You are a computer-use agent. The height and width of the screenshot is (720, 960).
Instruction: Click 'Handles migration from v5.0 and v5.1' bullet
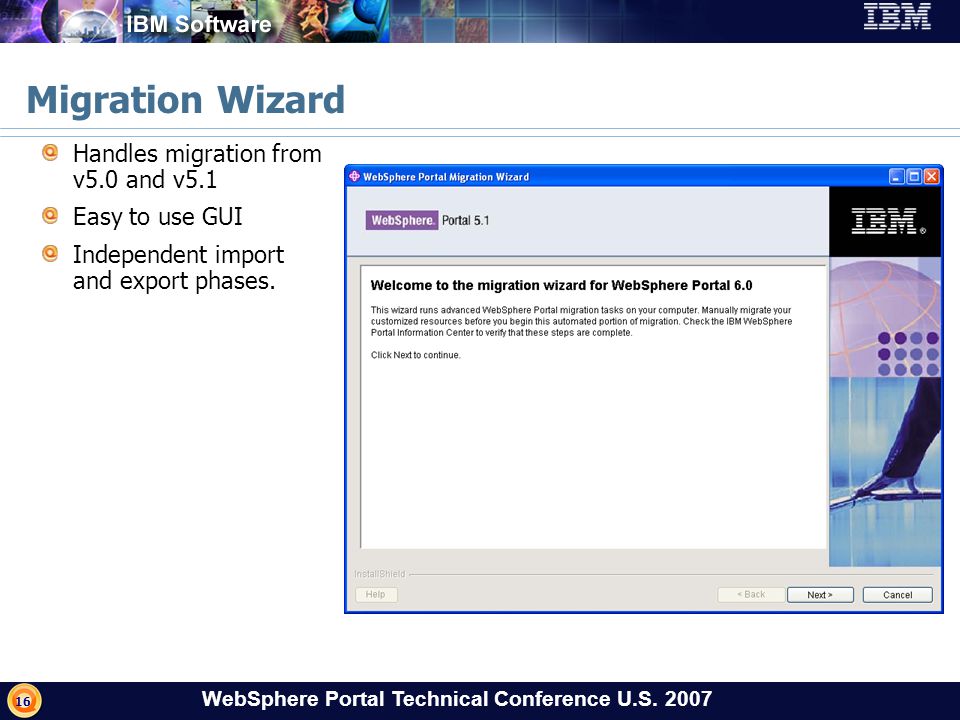pyautogui.click(x=197, y=167)
